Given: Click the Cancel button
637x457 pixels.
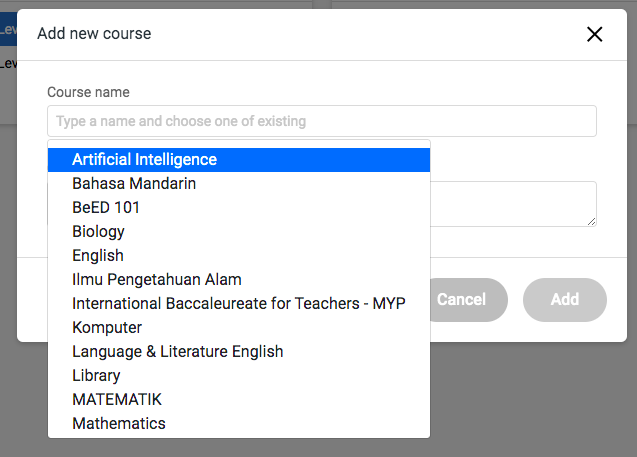Looking at the screenshot, I should click(x=467, y=300).
